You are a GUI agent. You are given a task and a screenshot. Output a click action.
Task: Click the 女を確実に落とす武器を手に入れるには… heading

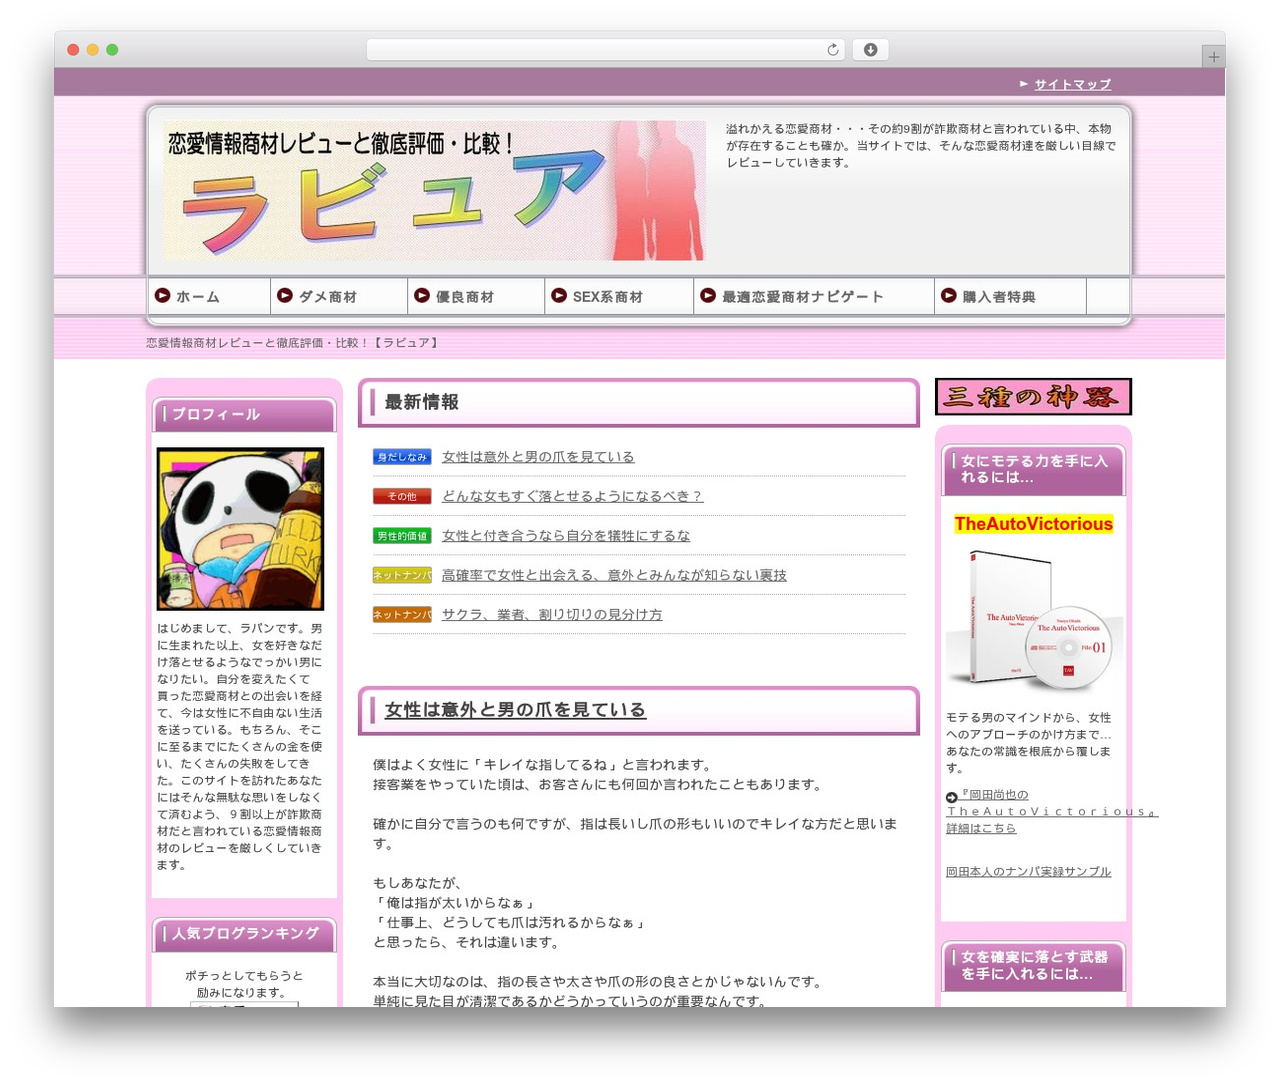pyautogui.click(x=1034, y=965)
